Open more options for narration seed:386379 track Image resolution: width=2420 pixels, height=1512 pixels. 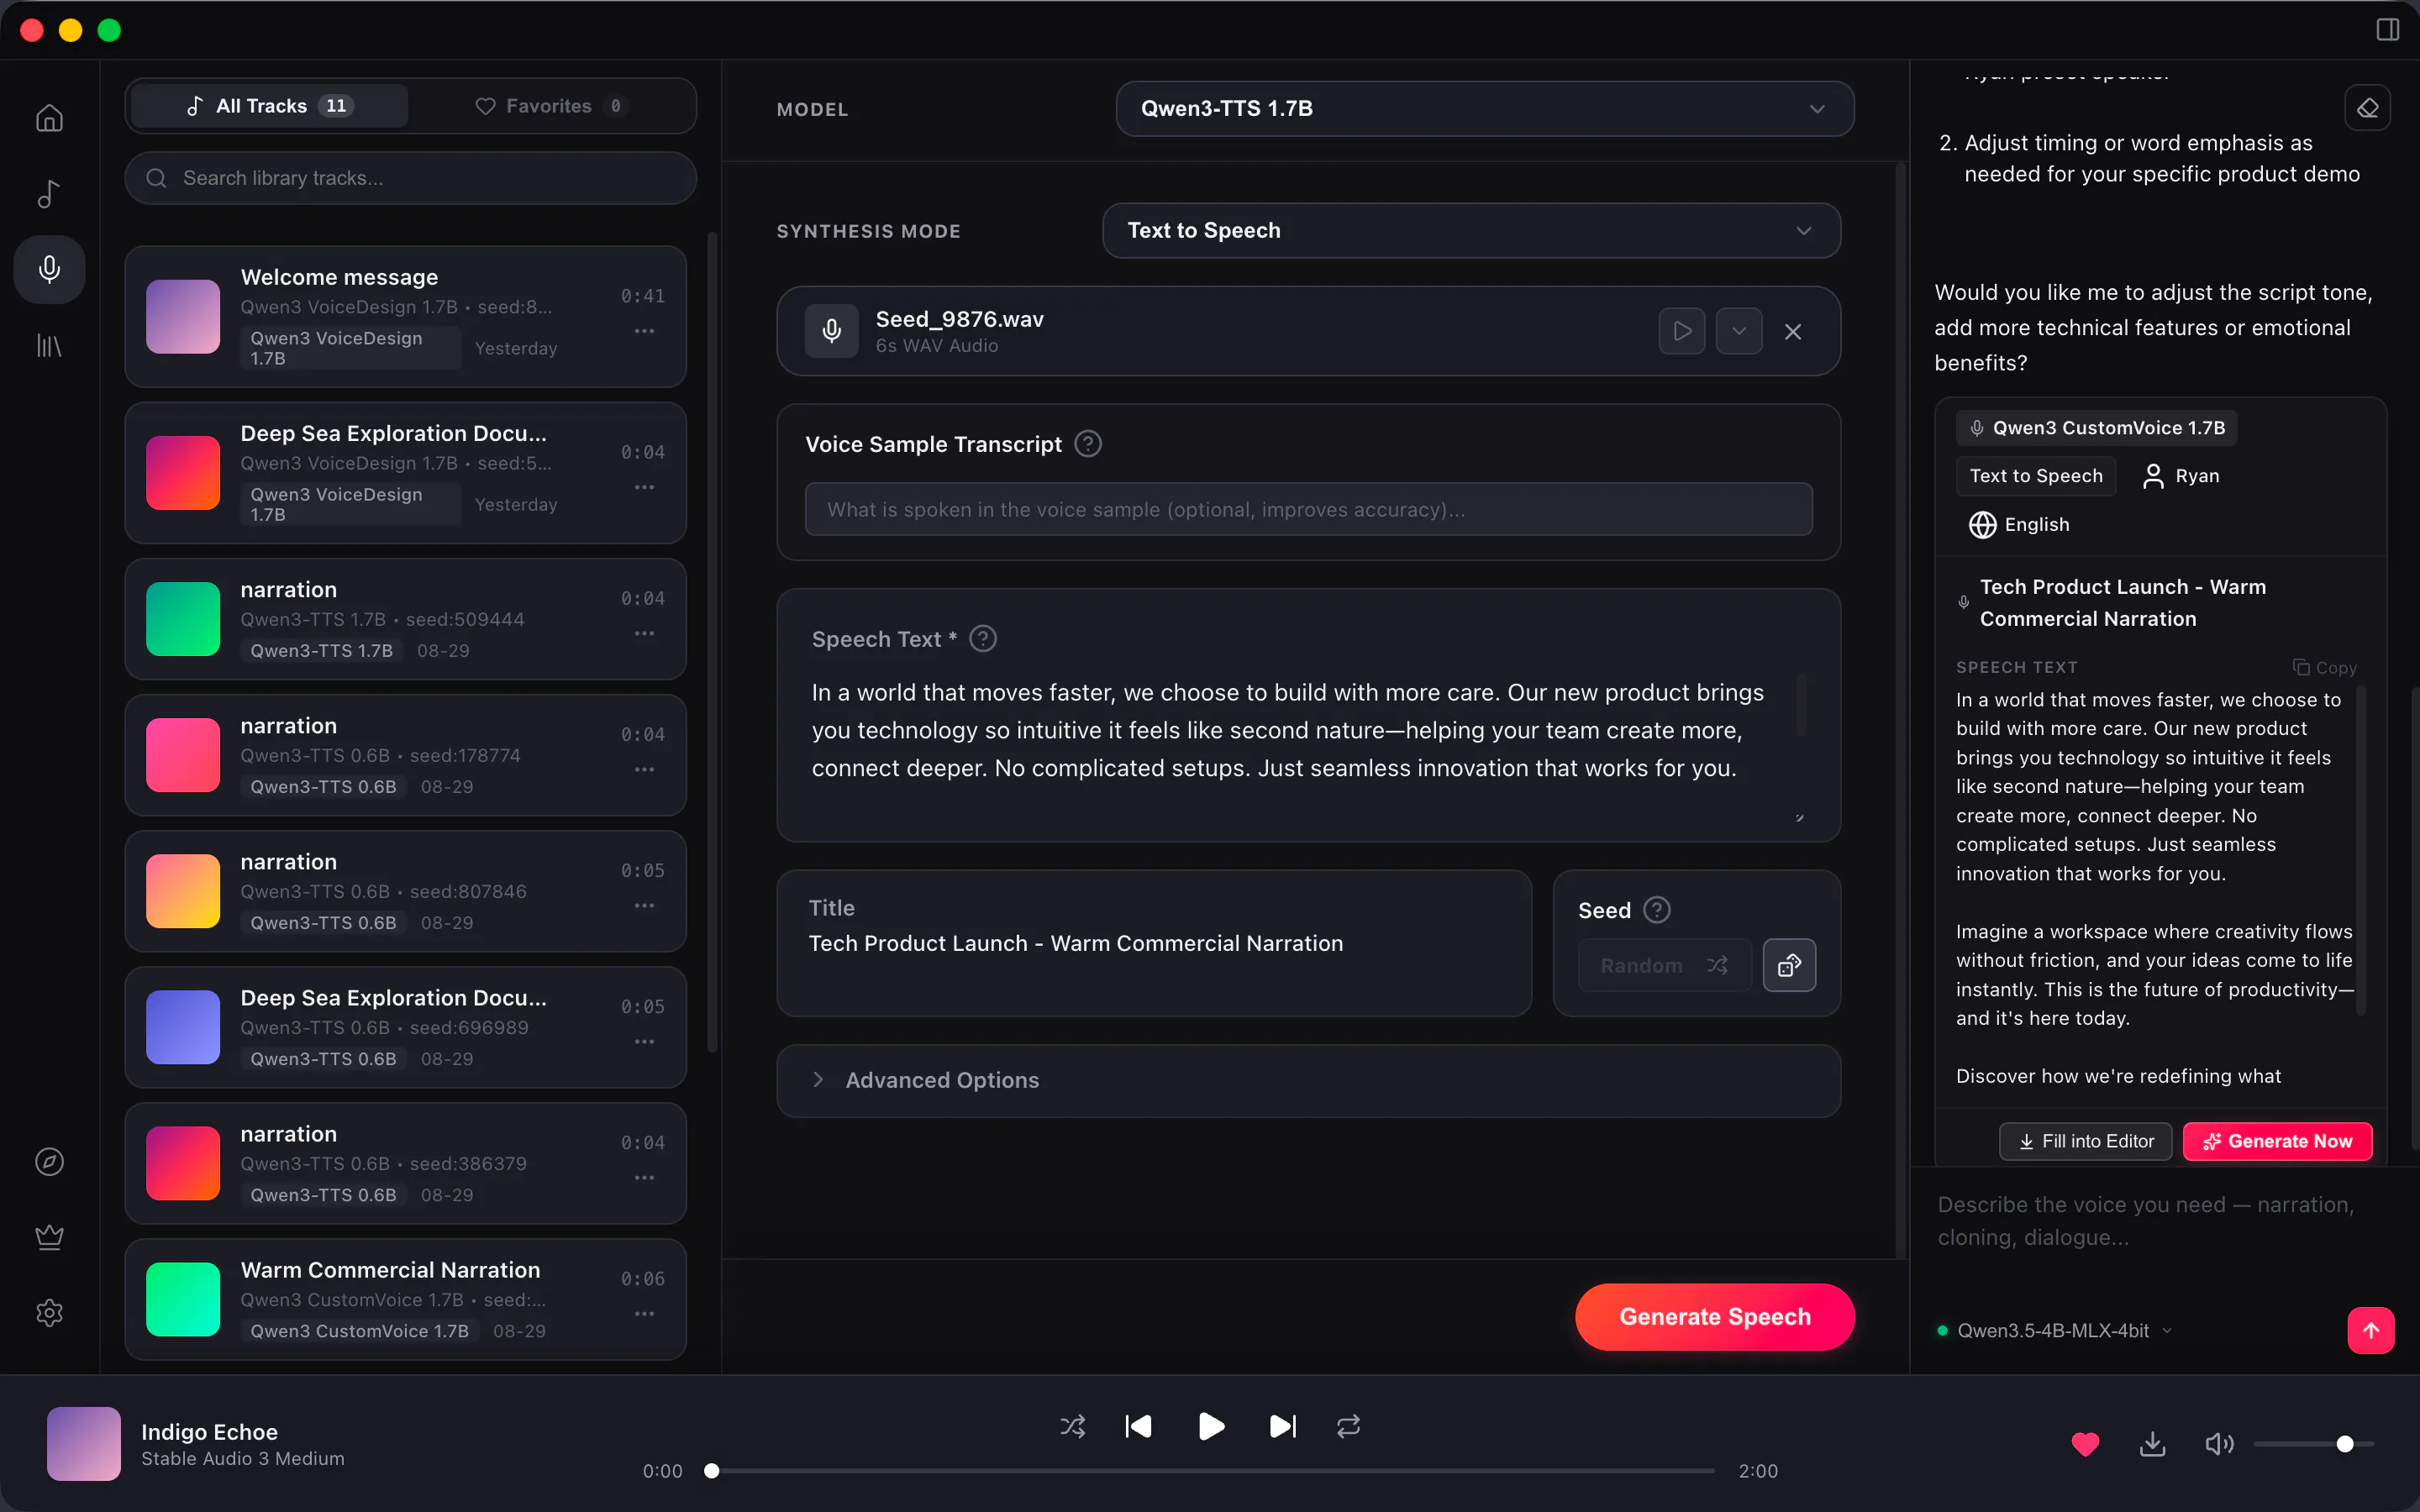click(644, 1178)
